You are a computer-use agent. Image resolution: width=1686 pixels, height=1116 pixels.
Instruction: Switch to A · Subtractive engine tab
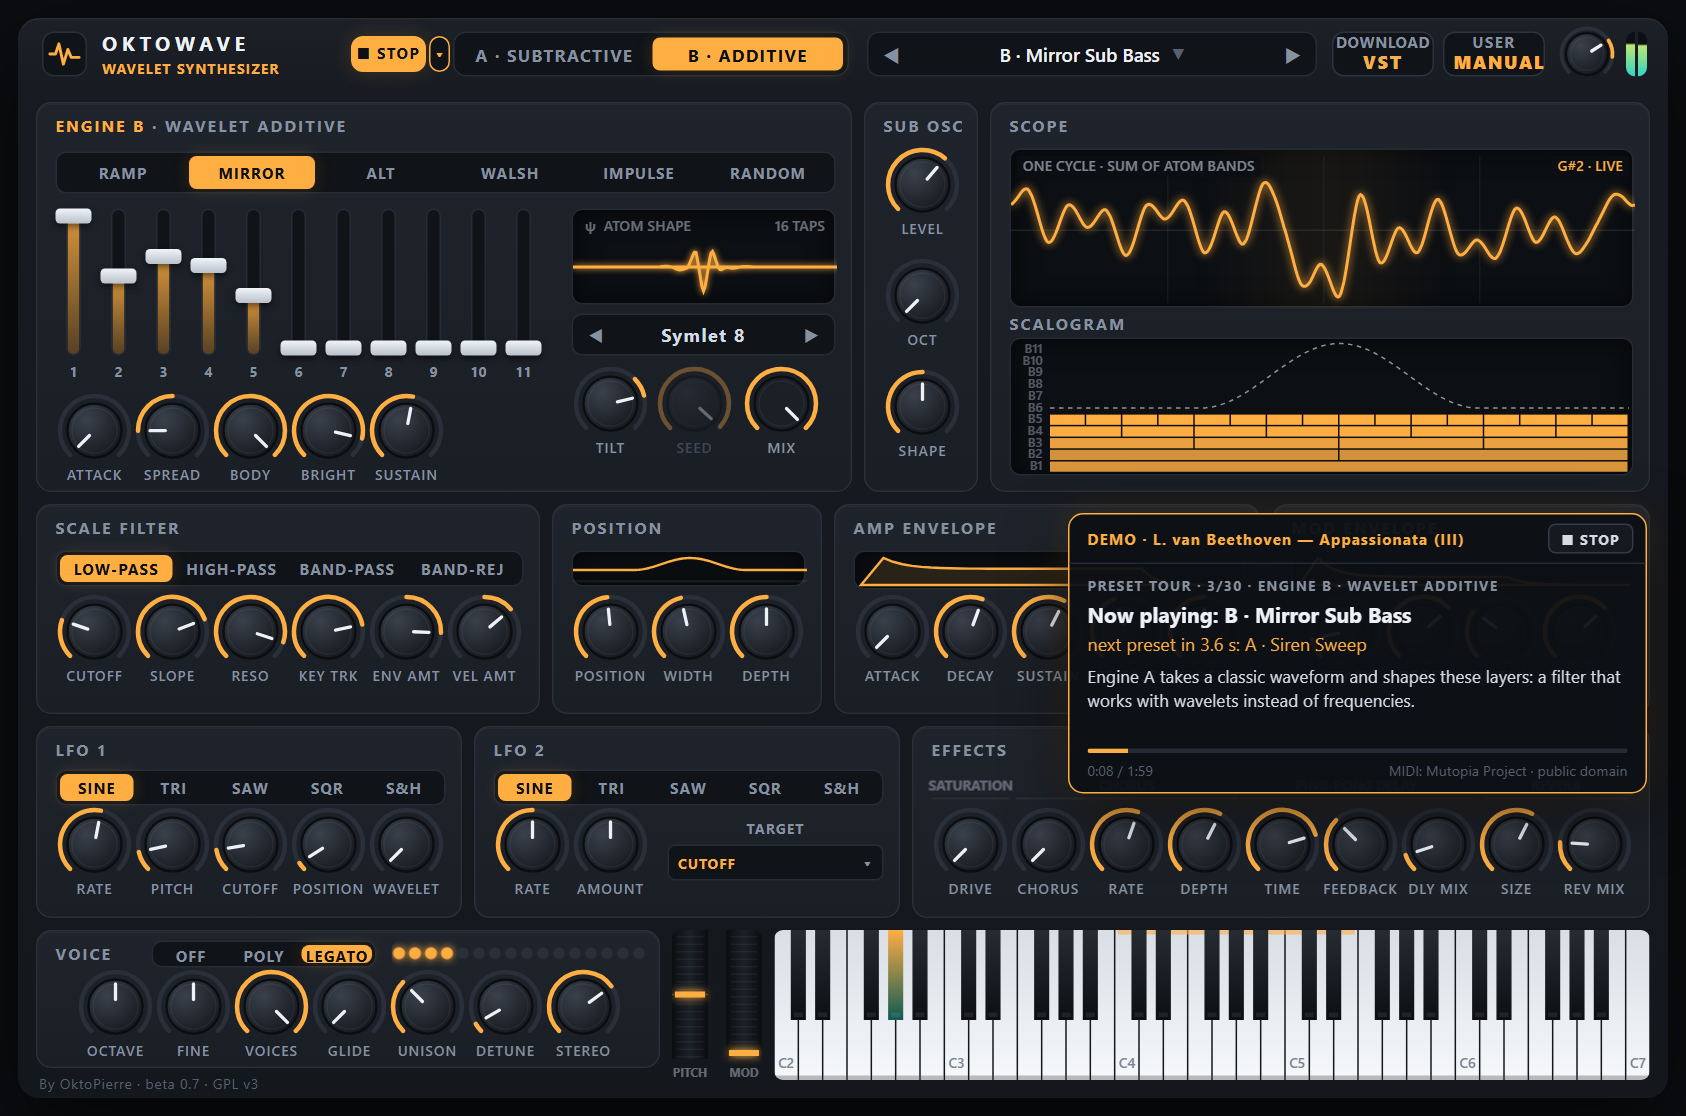pyautogui.click(x=554, y=55)
